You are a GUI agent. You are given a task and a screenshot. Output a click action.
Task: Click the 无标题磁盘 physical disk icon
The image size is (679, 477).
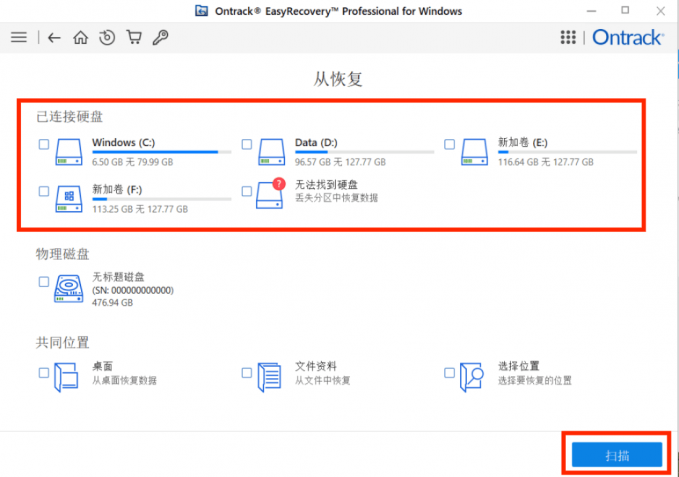tap(68, 289)
